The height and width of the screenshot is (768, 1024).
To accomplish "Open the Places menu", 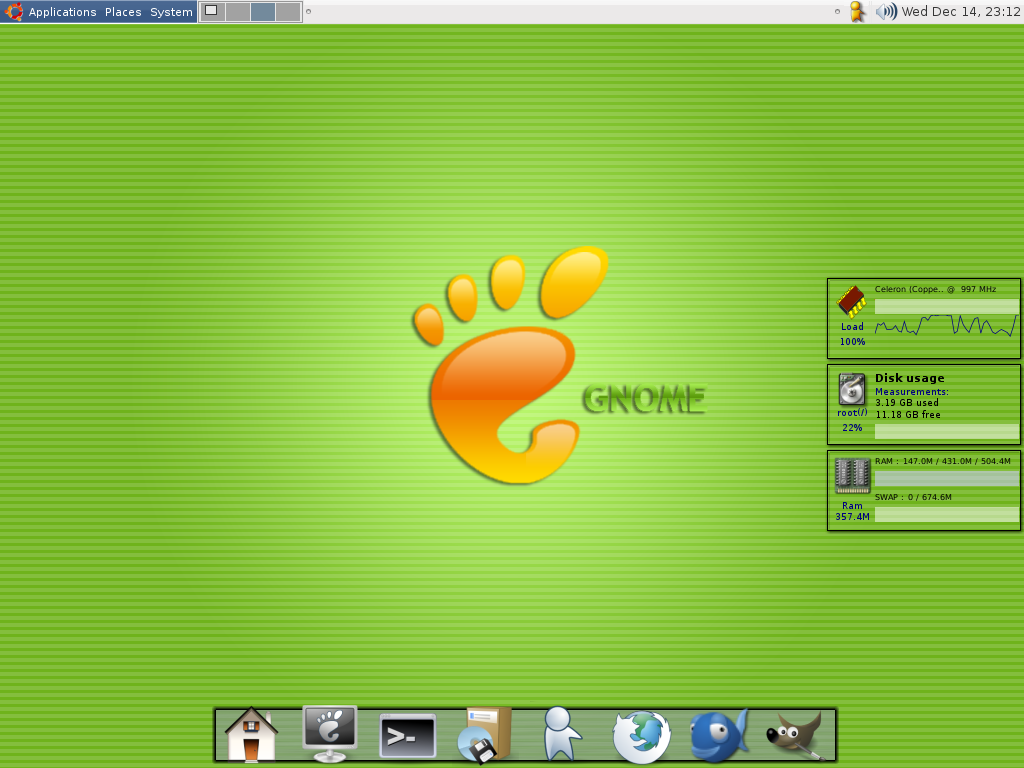I will 123,12.
